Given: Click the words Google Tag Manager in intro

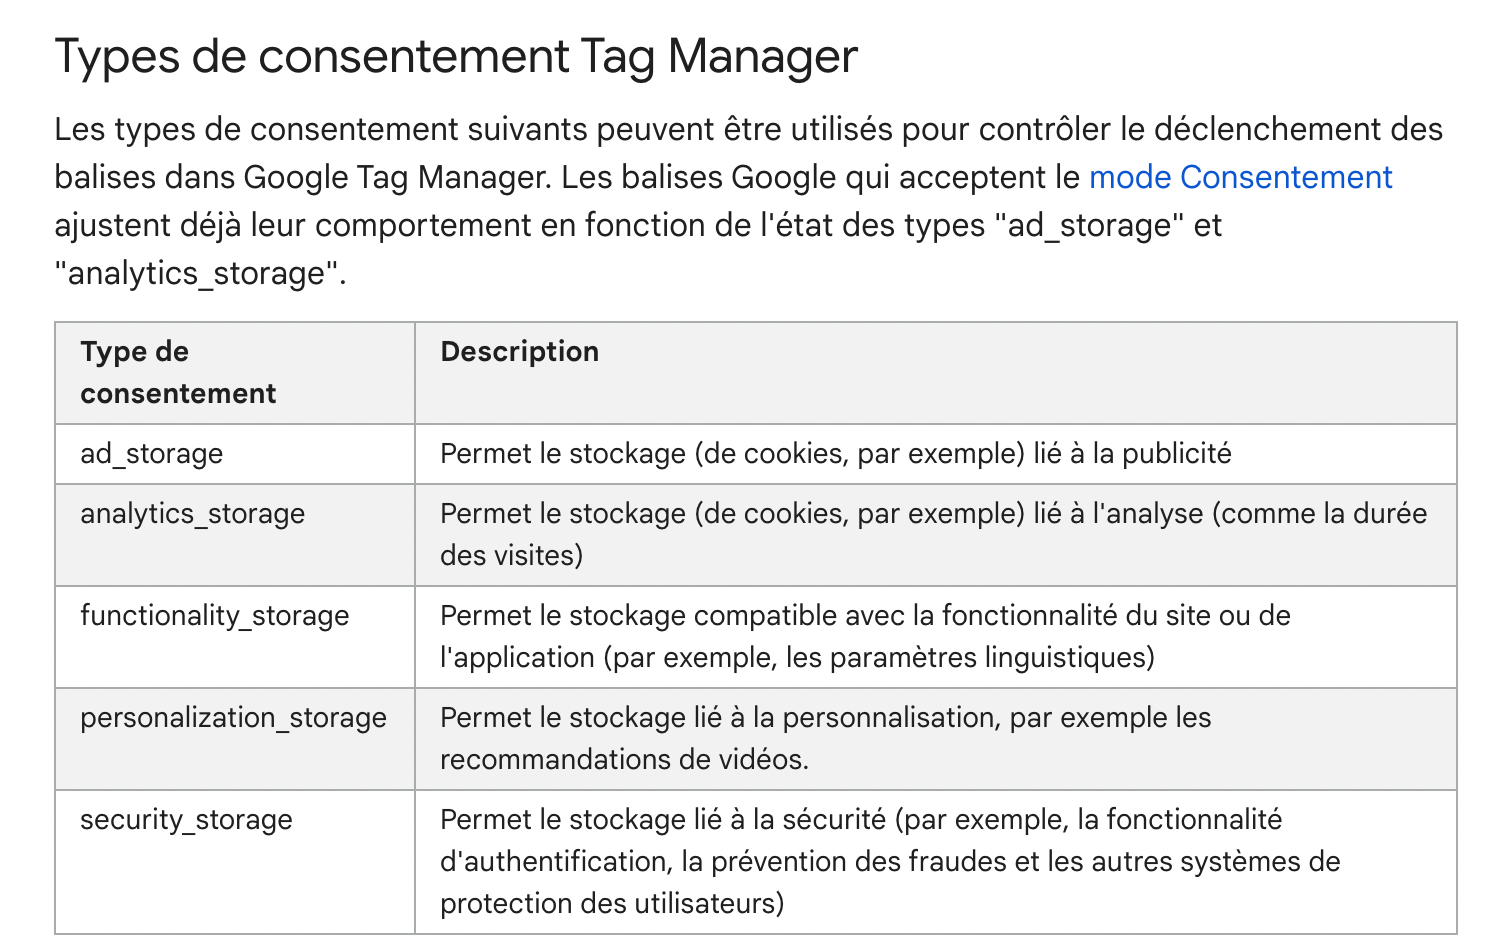Looking at the screenshot, I should 396,177.
